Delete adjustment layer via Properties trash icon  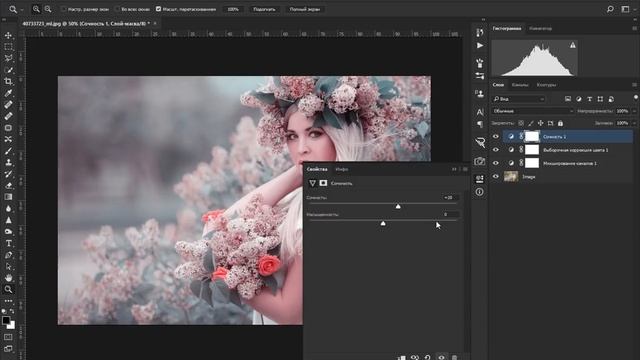tap(454, 357)
